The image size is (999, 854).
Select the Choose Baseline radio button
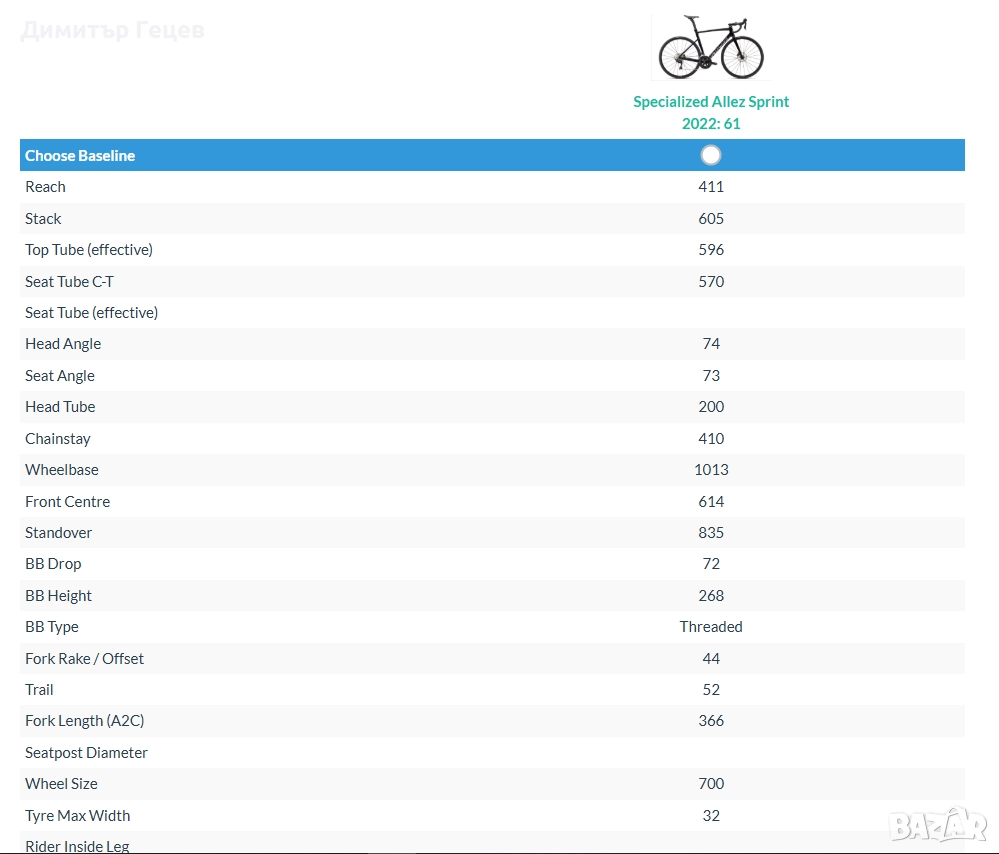tap(711, 155)
